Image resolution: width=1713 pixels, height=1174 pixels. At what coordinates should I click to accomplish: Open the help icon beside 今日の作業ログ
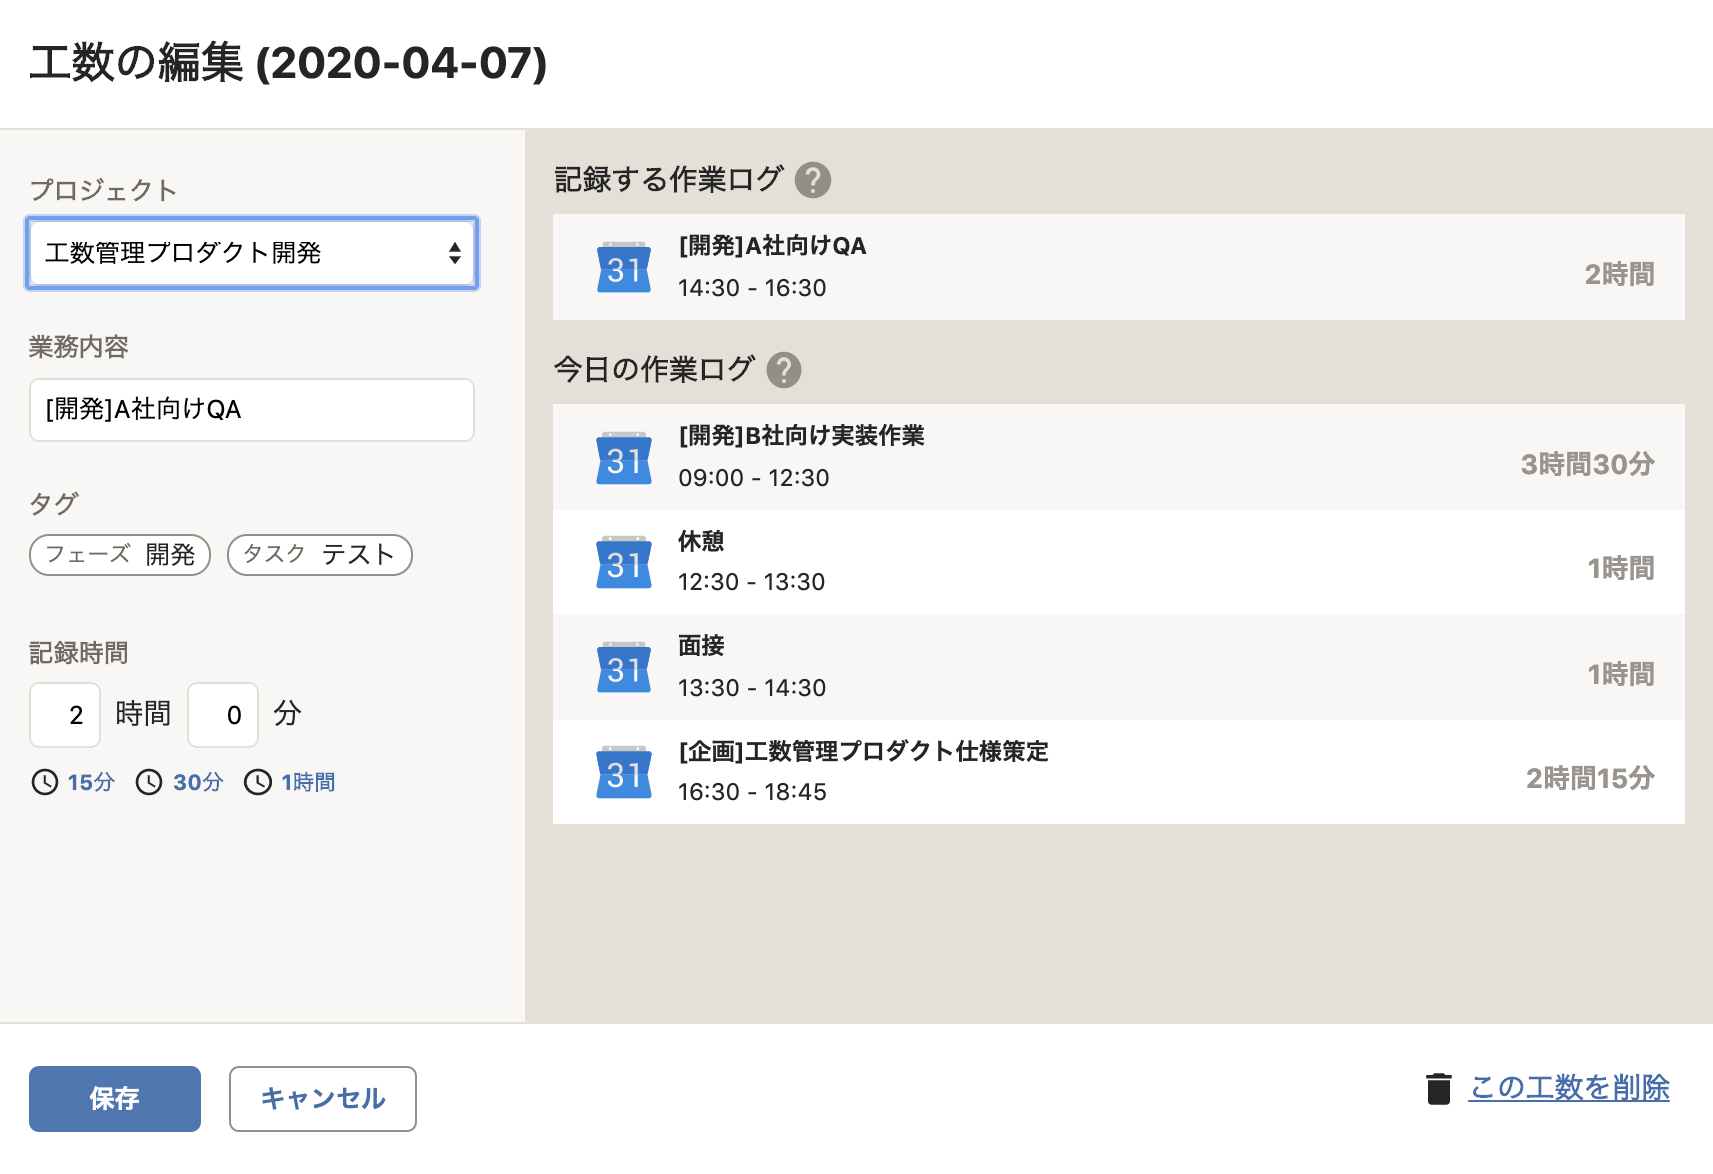tap(786, 369)
